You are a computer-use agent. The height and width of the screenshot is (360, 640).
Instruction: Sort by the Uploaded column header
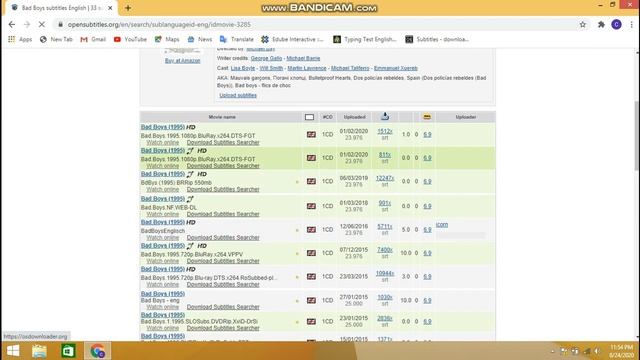354,117
